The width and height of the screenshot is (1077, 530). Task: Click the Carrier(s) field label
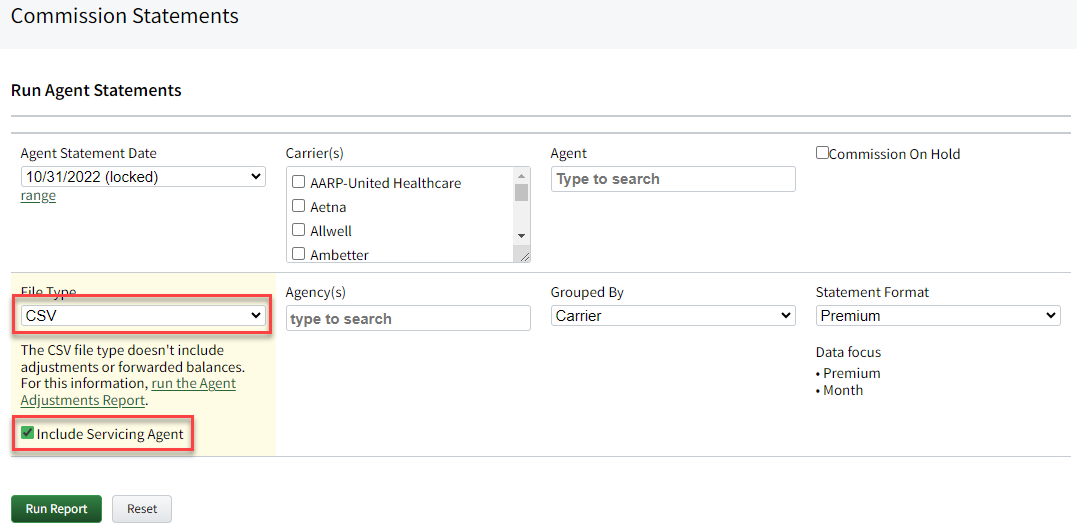point(315,154)
